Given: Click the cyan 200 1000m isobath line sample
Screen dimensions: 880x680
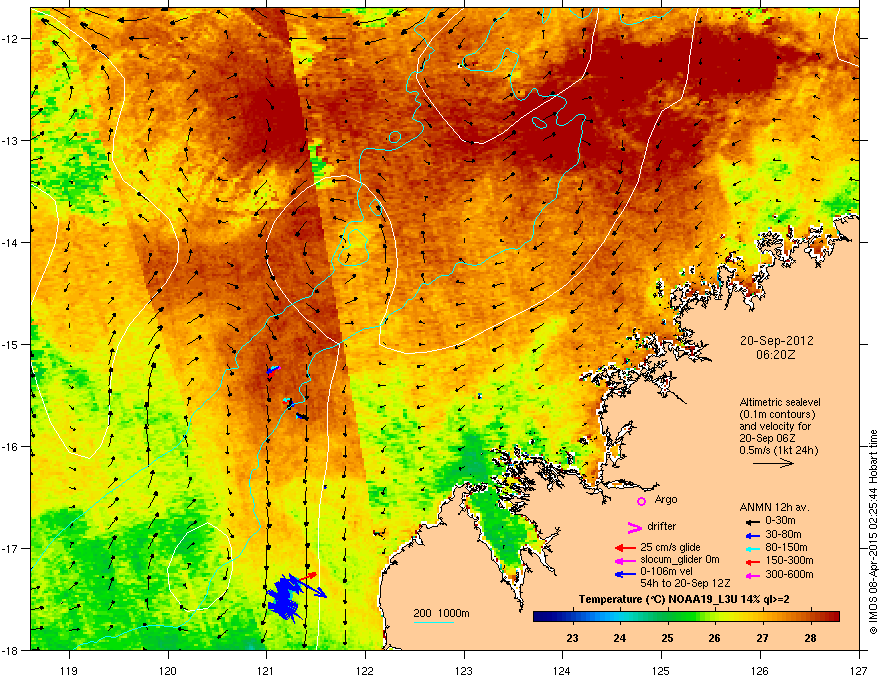Looking at the screenshot, I should pos(434,622).
